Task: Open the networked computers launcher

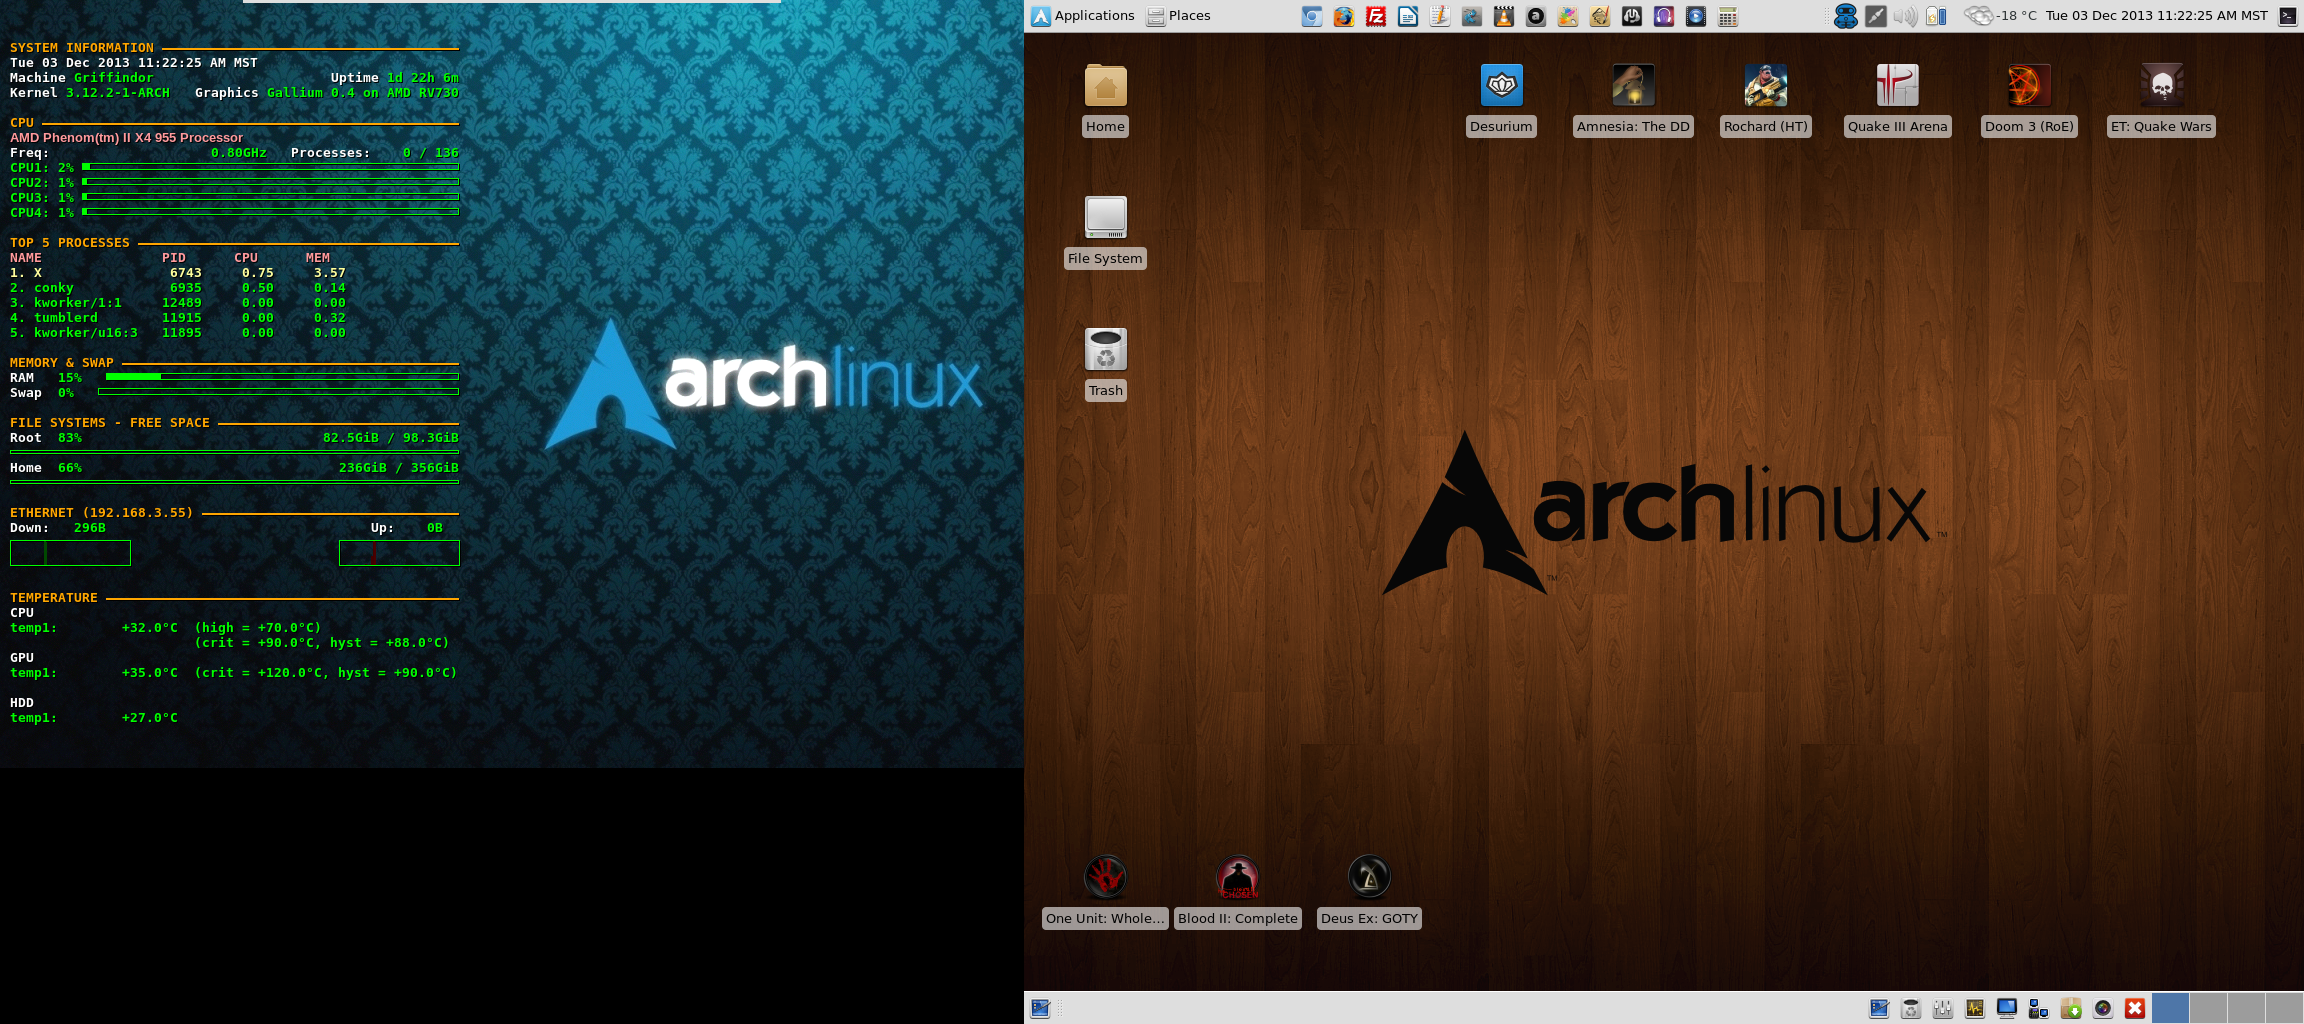Action: [2039, 1008]
